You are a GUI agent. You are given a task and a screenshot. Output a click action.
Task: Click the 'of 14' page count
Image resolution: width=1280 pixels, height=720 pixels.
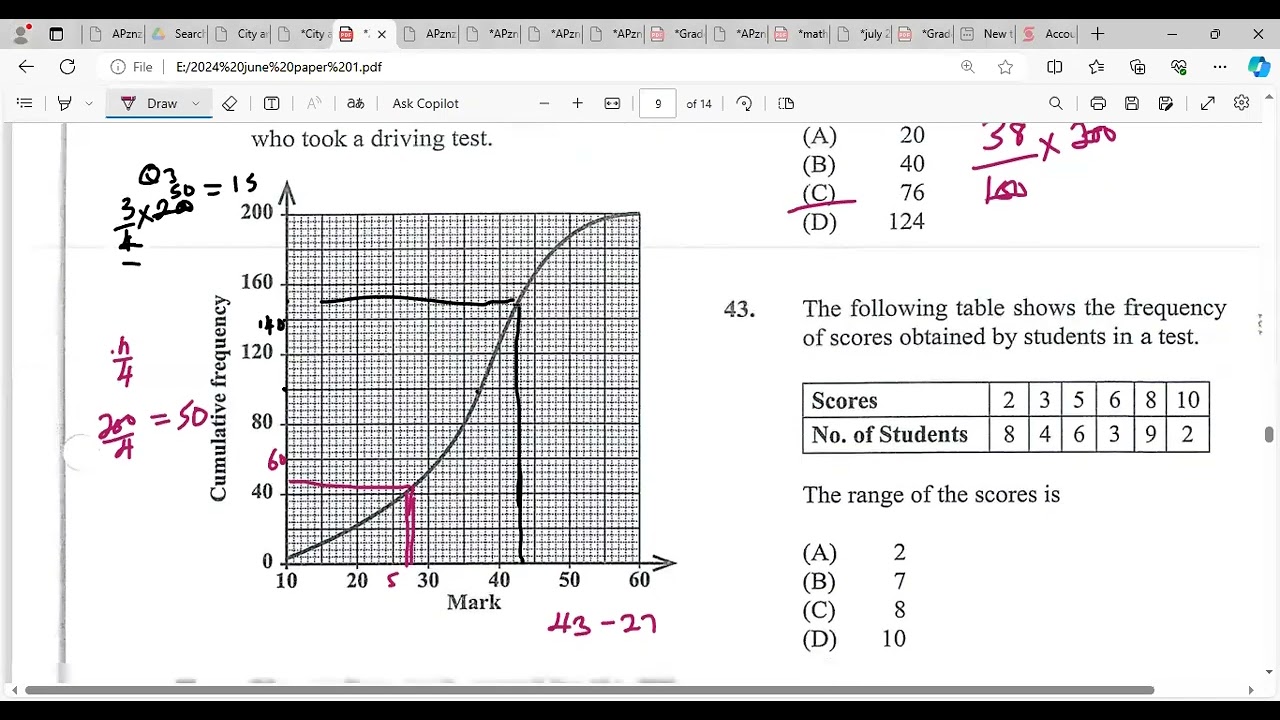click(699, 103)
